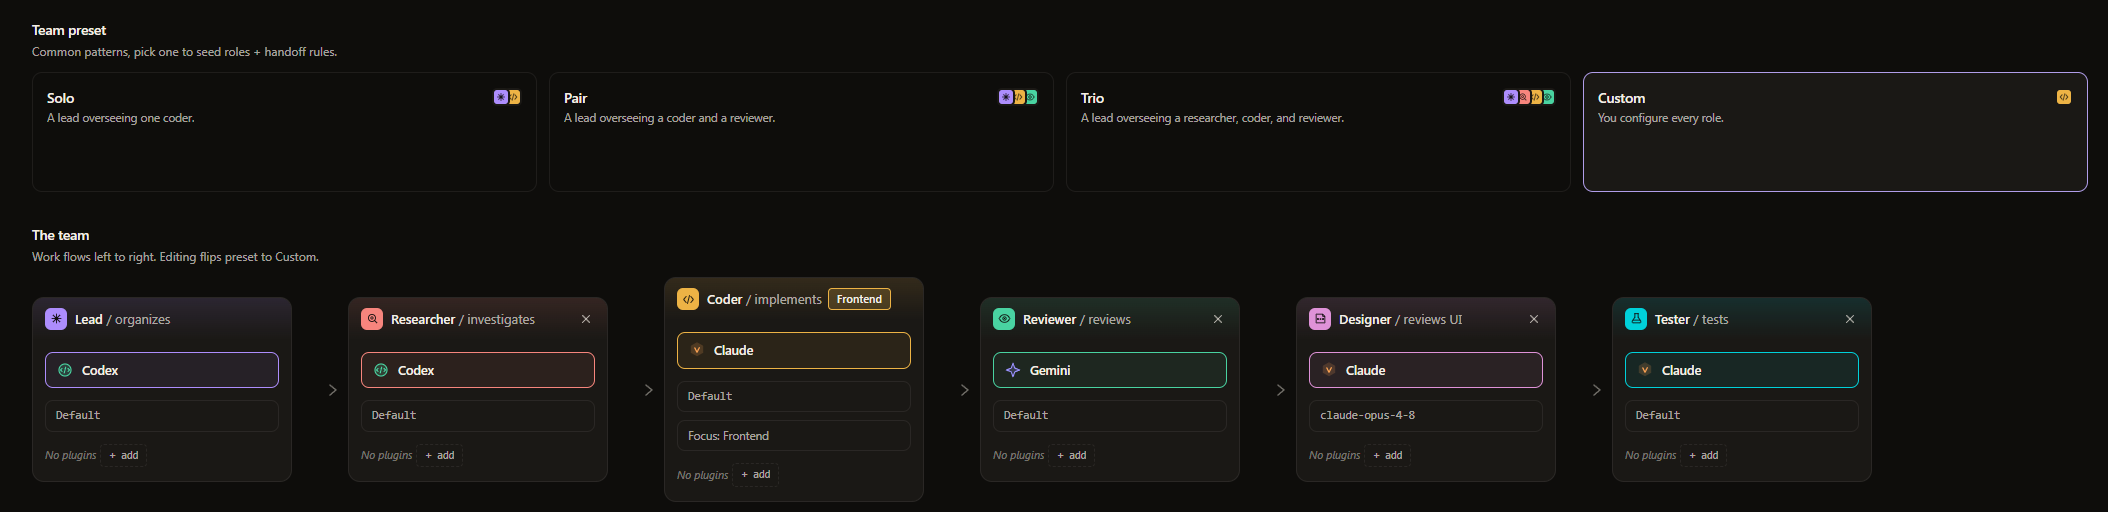The image size is (2108, 512).
Task: Click the 'Designer / reviews UI' title
Action: 1400,320
